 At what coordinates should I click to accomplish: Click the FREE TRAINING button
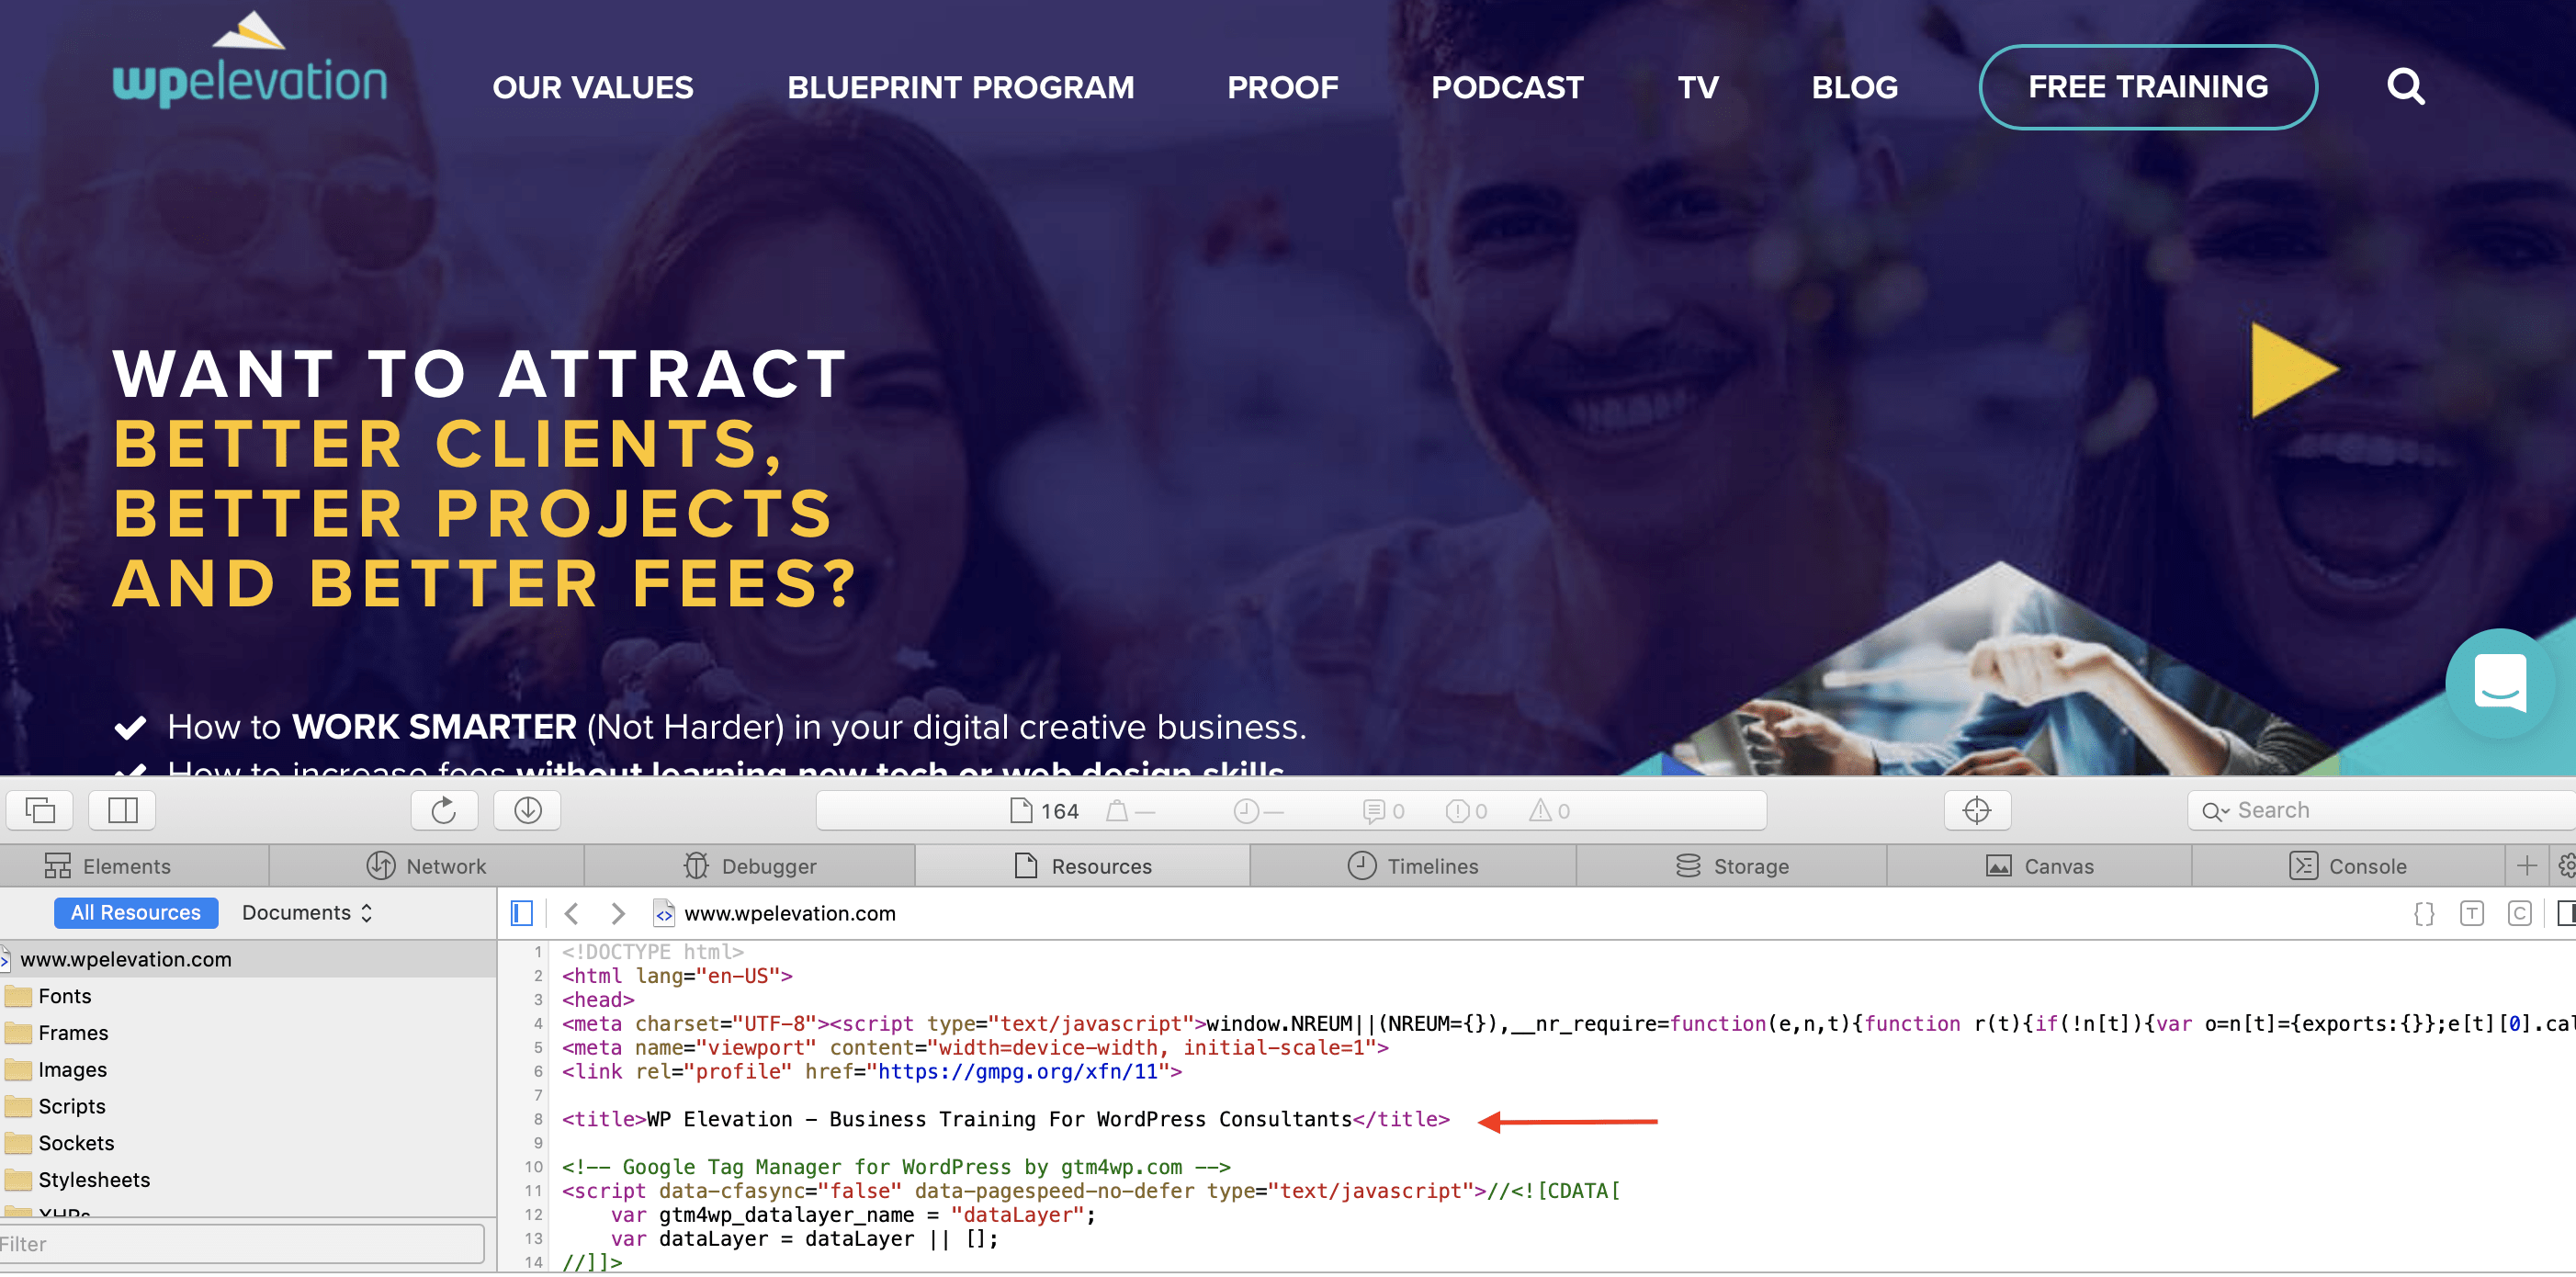point(2148,87)
